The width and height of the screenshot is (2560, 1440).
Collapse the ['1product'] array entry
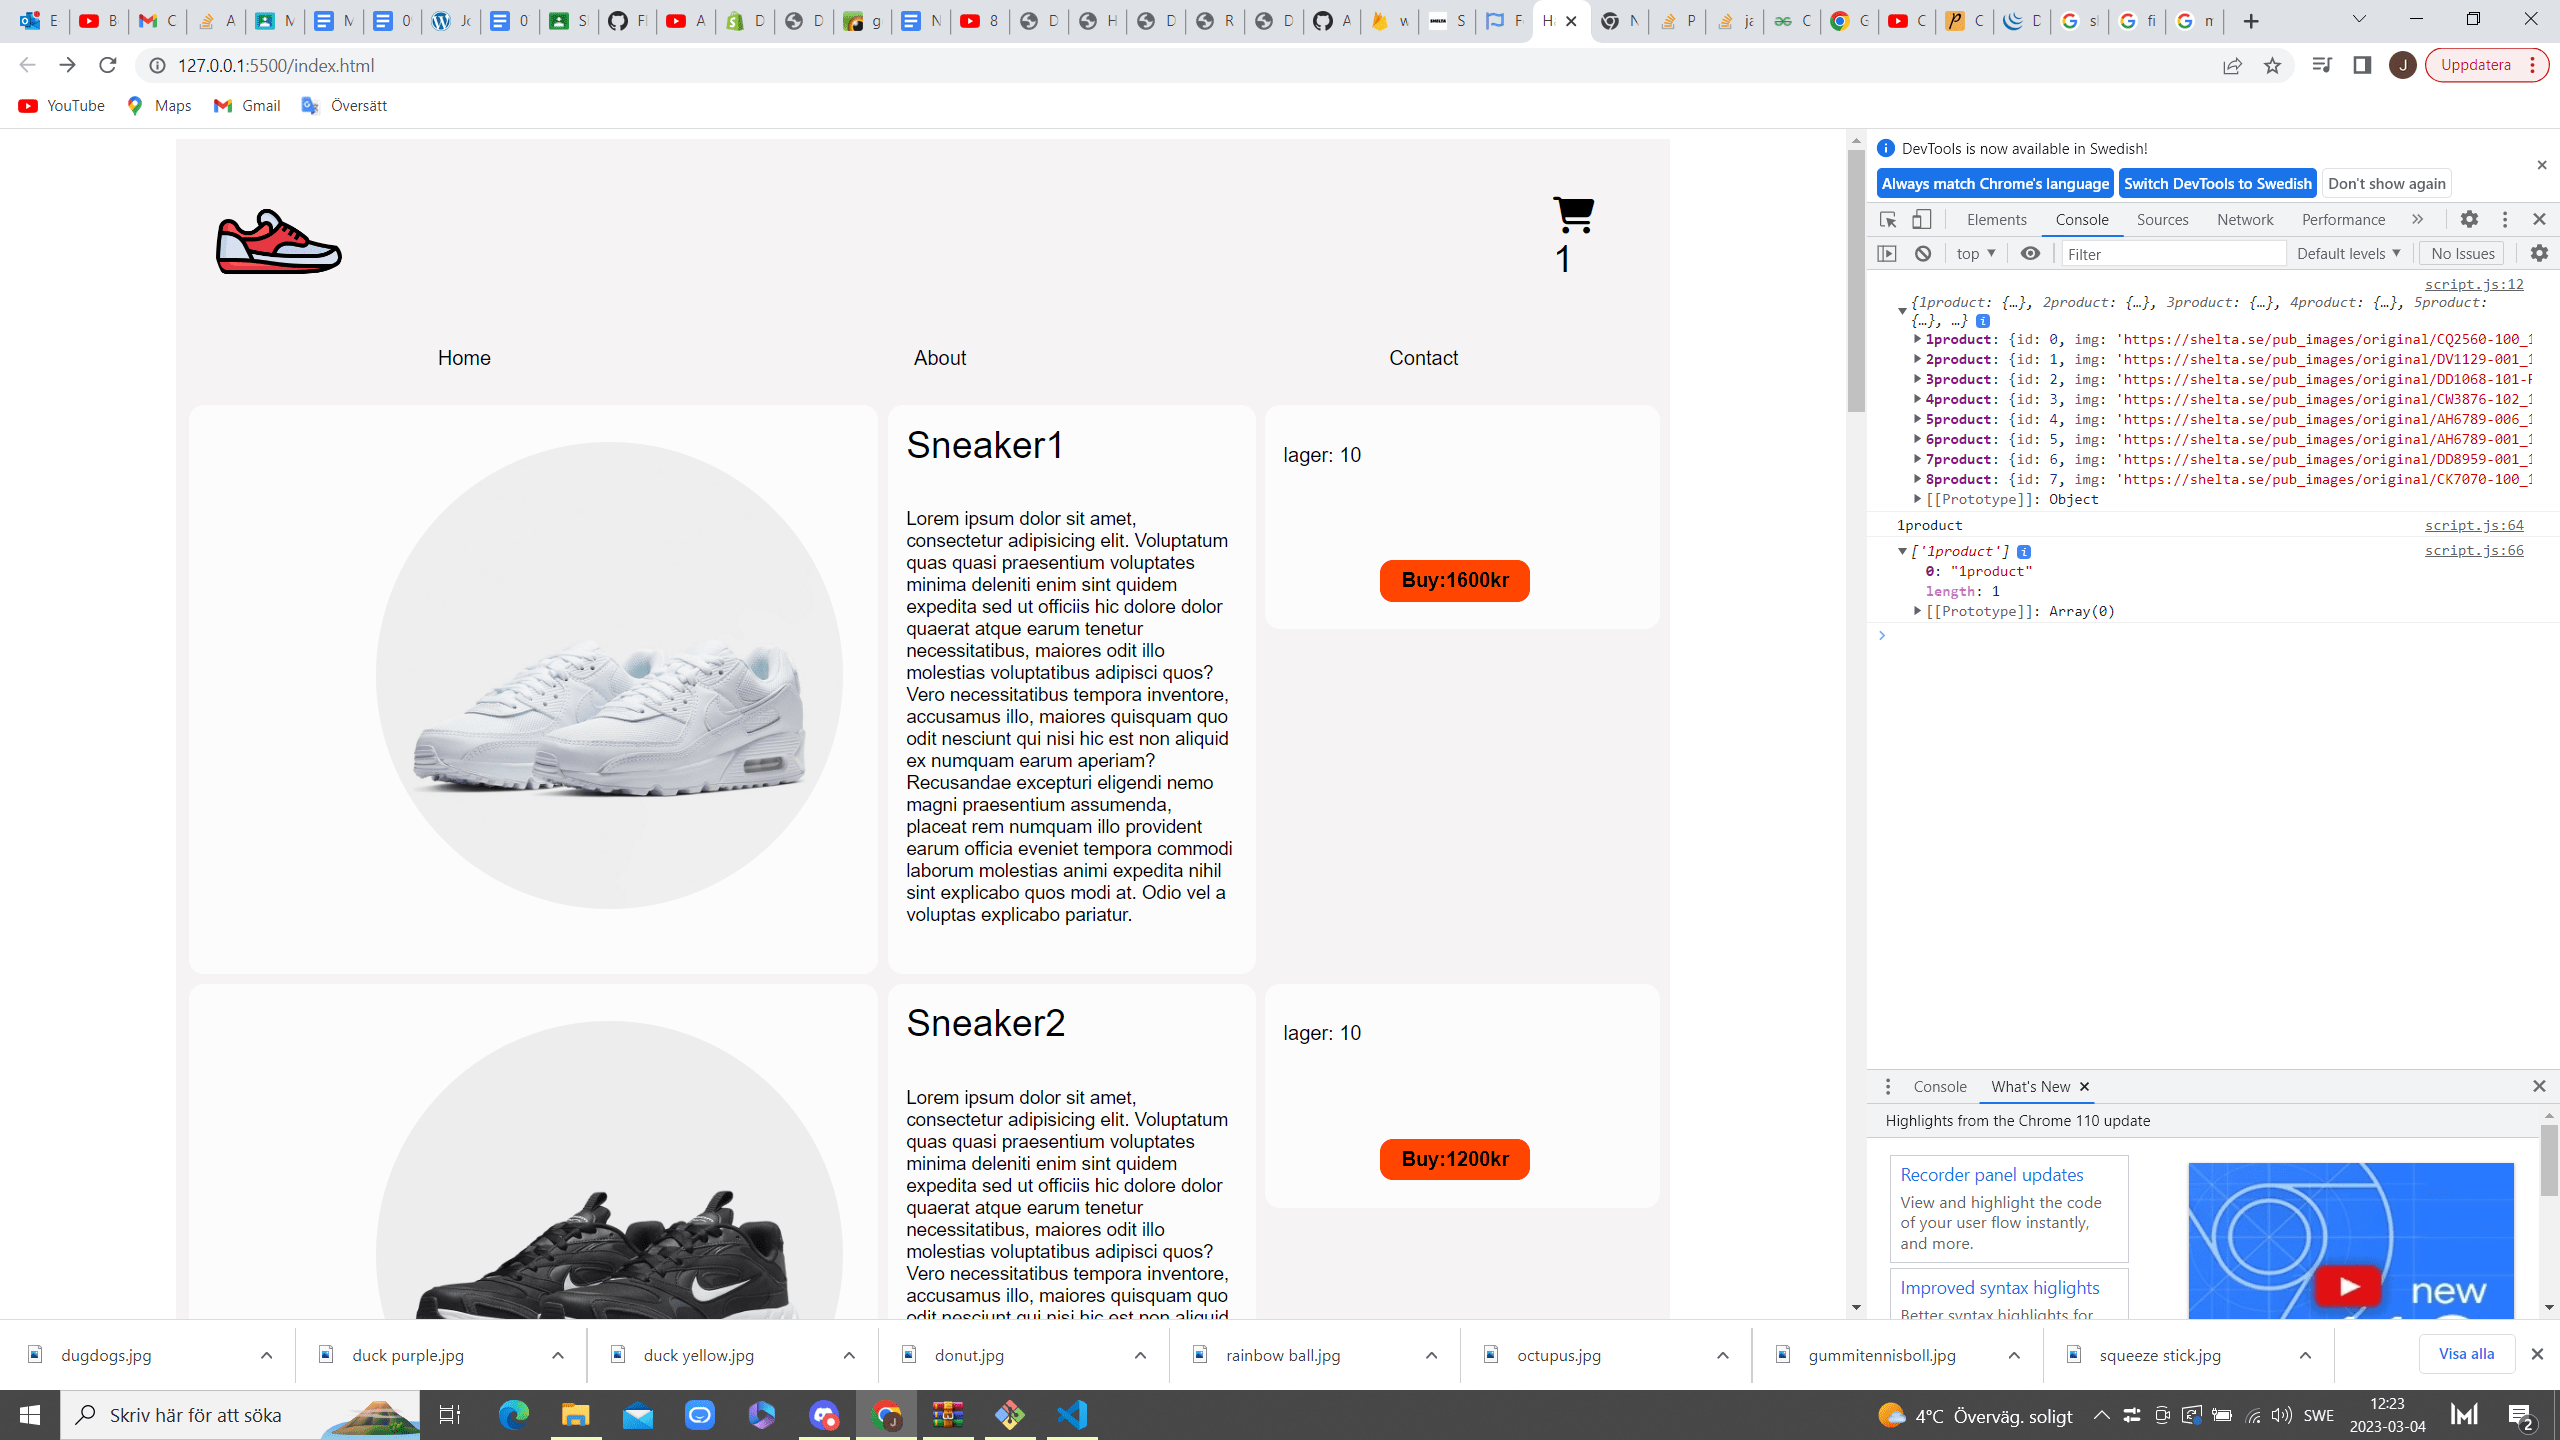tap(1902, 551)
